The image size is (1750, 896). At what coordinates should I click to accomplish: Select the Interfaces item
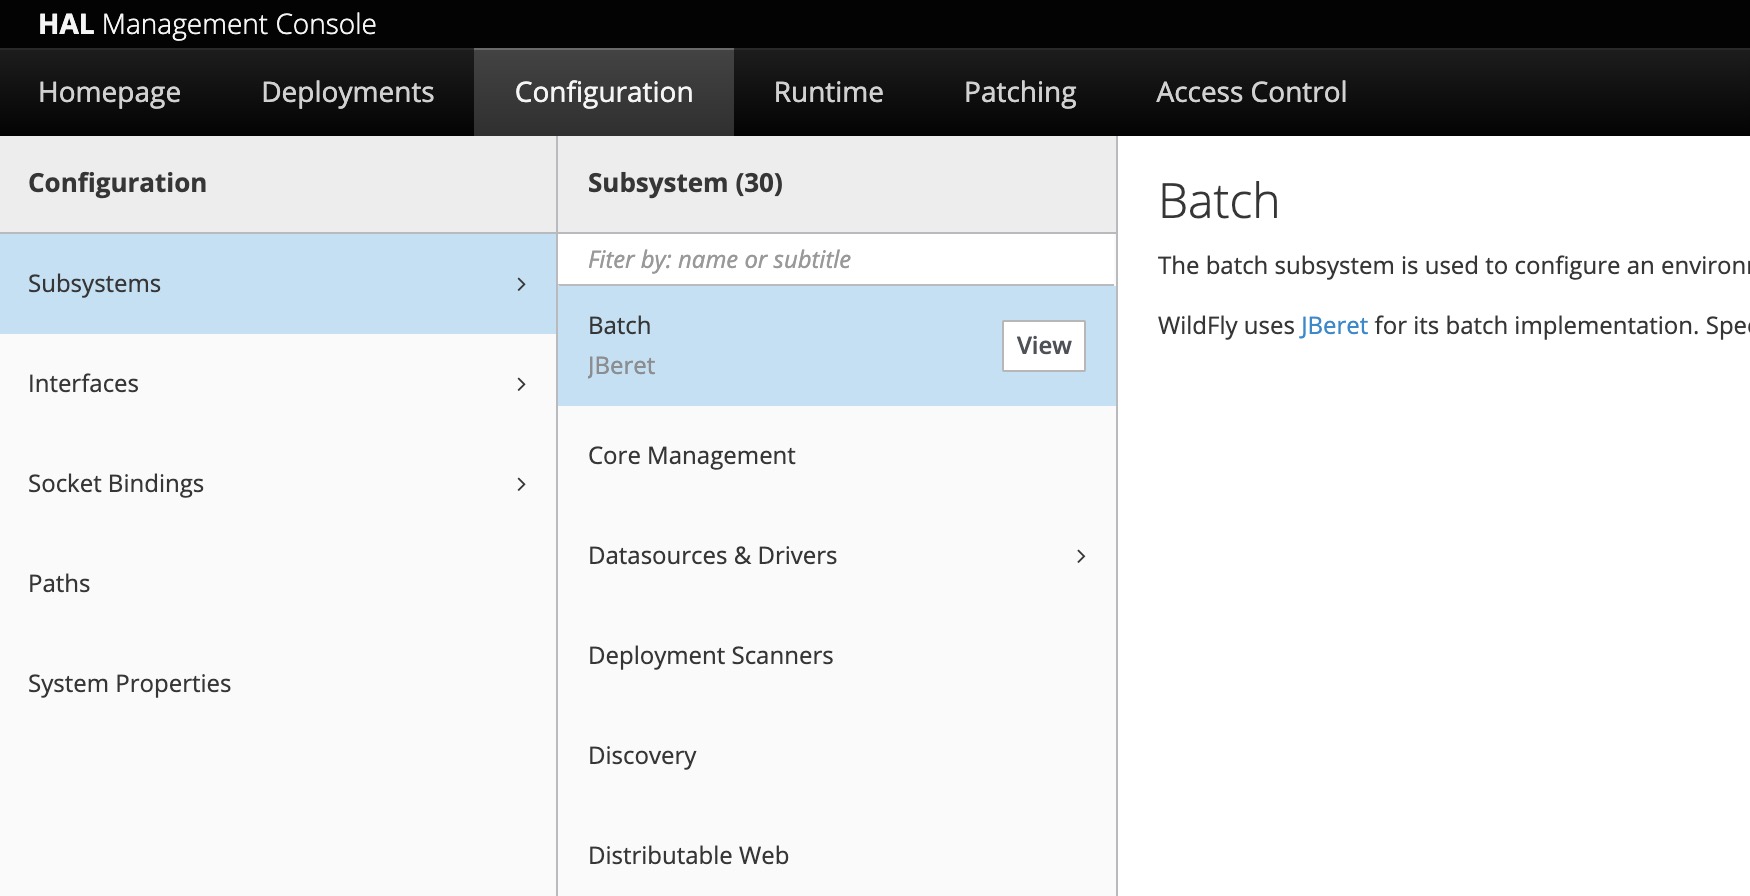pos(278,384)
